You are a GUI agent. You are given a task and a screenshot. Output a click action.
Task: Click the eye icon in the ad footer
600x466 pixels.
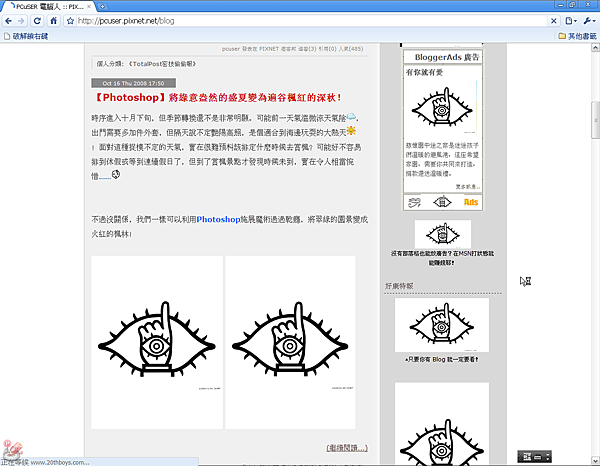coord(442,202)
